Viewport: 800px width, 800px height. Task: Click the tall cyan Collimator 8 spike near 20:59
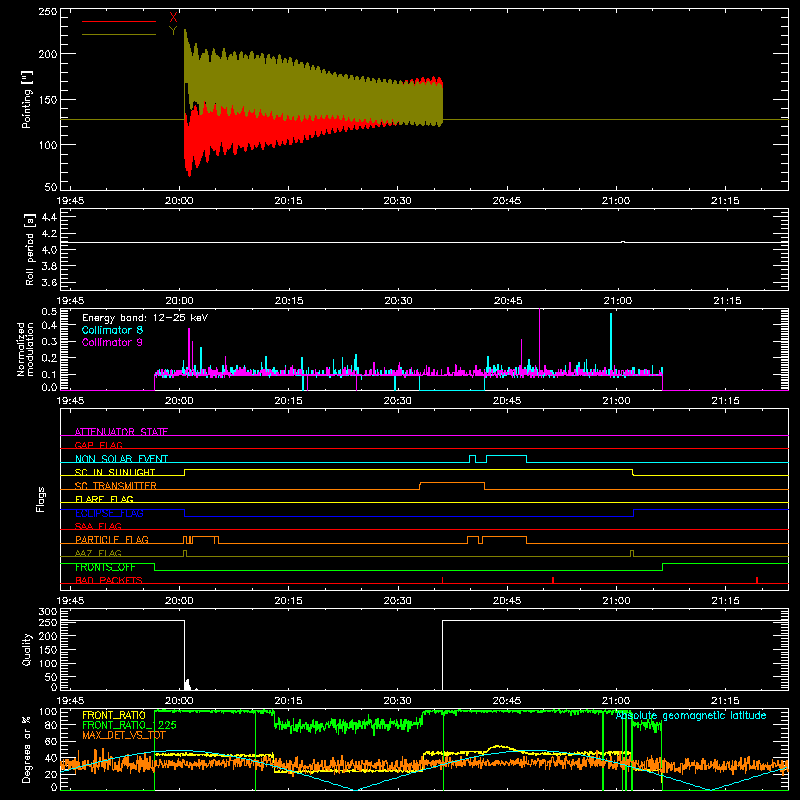point(611,342)
